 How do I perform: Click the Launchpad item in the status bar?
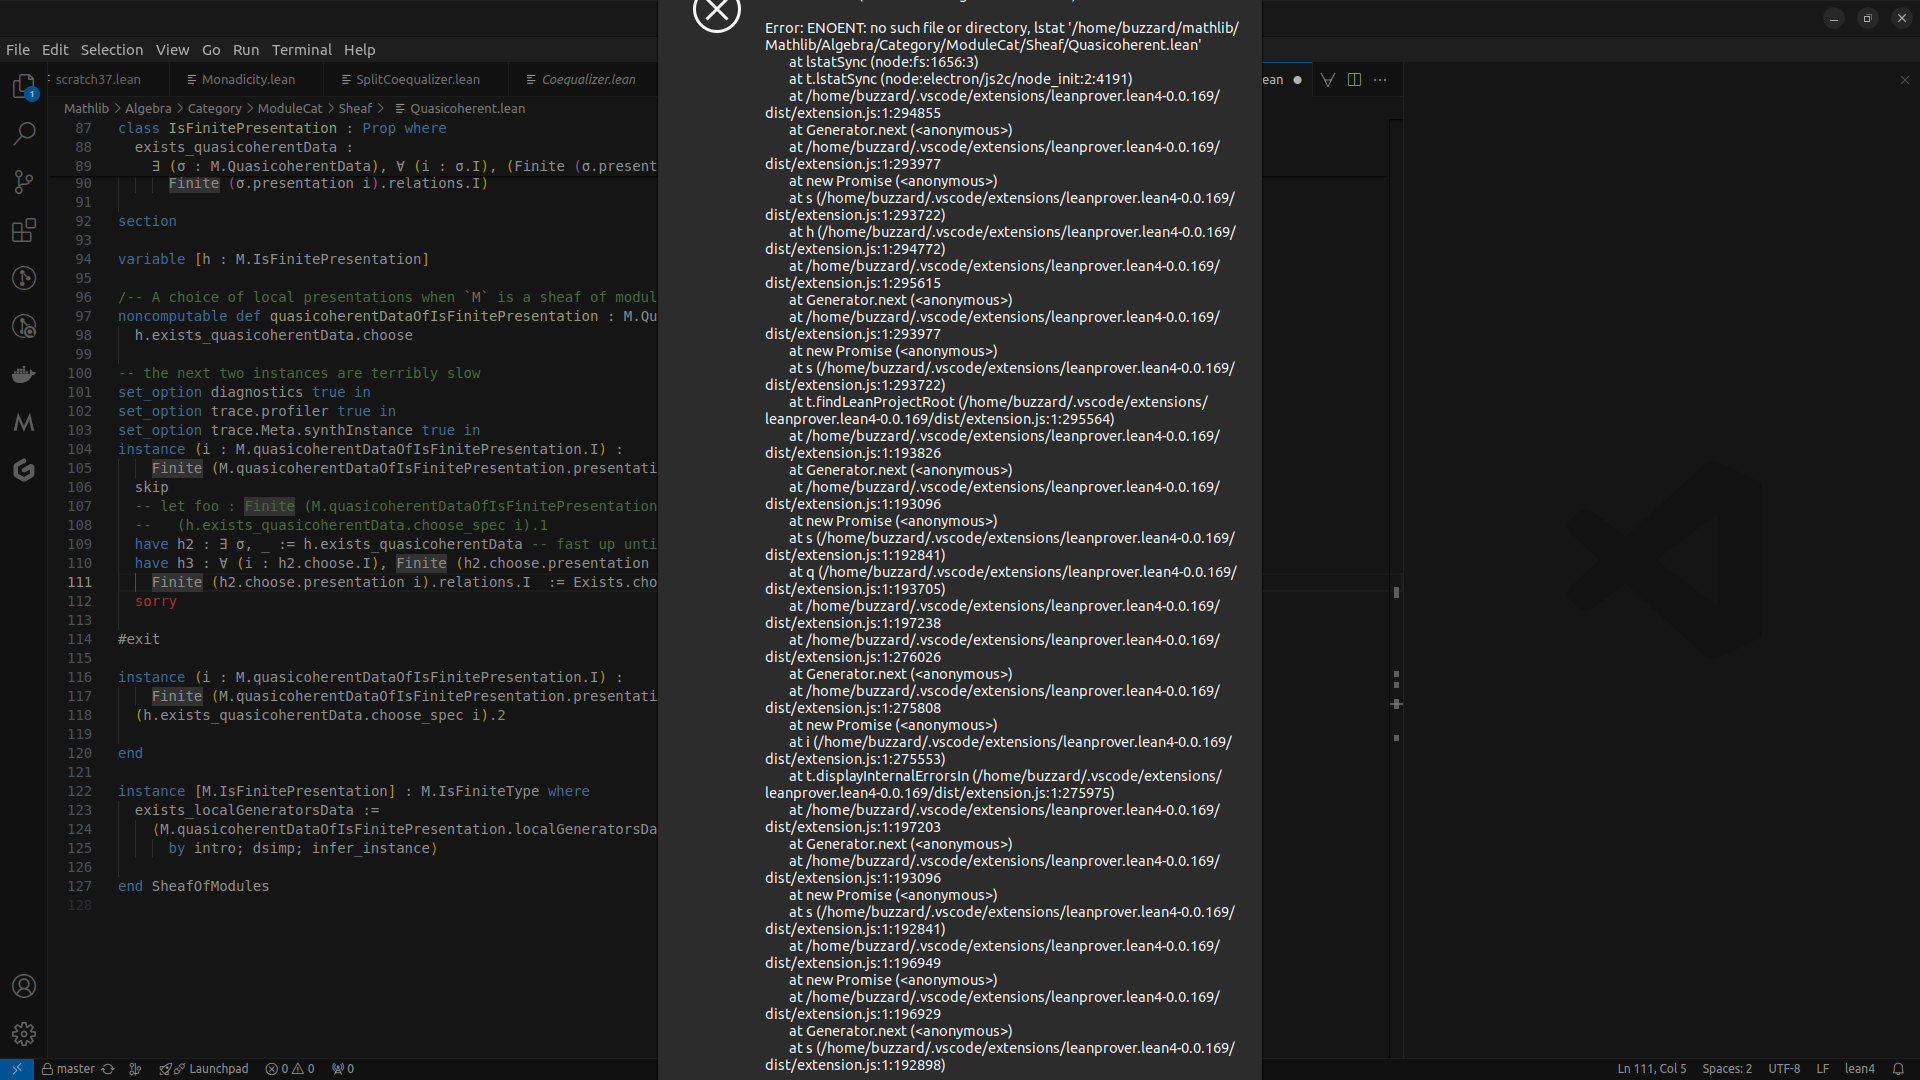click(x=204, y=1069)
